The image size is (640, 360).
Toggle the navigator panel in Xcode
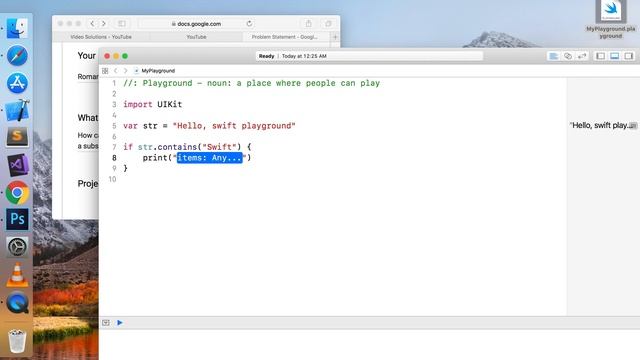click(x=600, y=56)
